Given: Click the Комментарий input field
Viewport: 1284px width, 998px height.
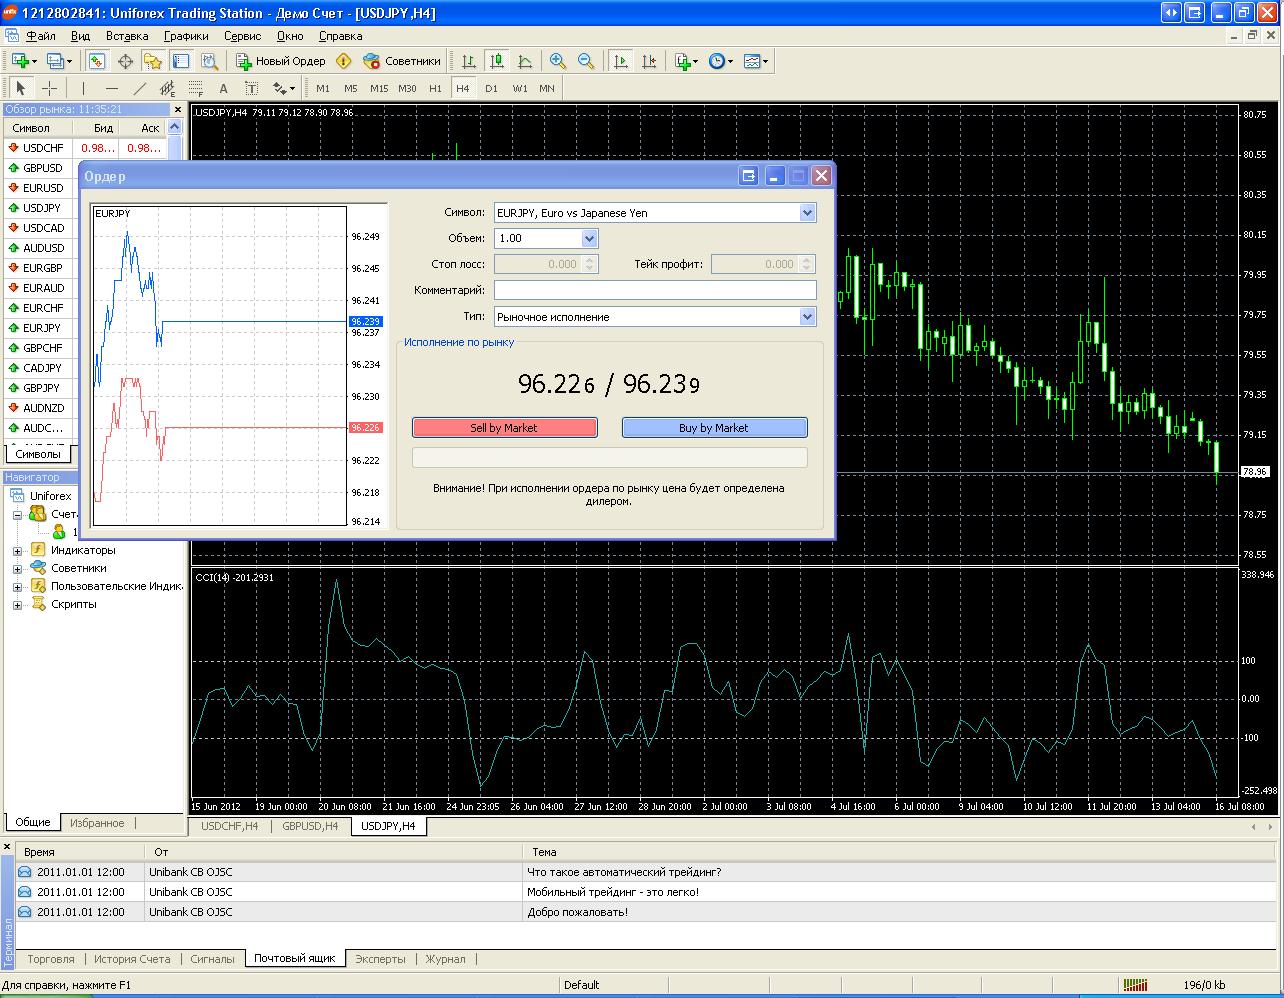Looking at the screenshot, I should coord(655,290).
